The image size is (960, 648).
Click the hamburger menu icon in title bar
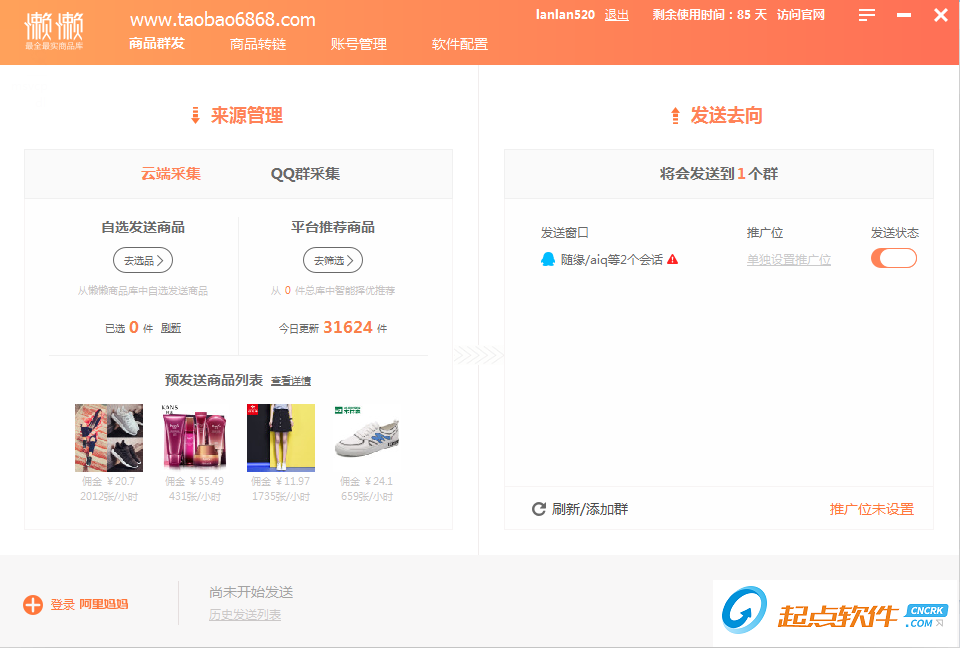[866, 15]
